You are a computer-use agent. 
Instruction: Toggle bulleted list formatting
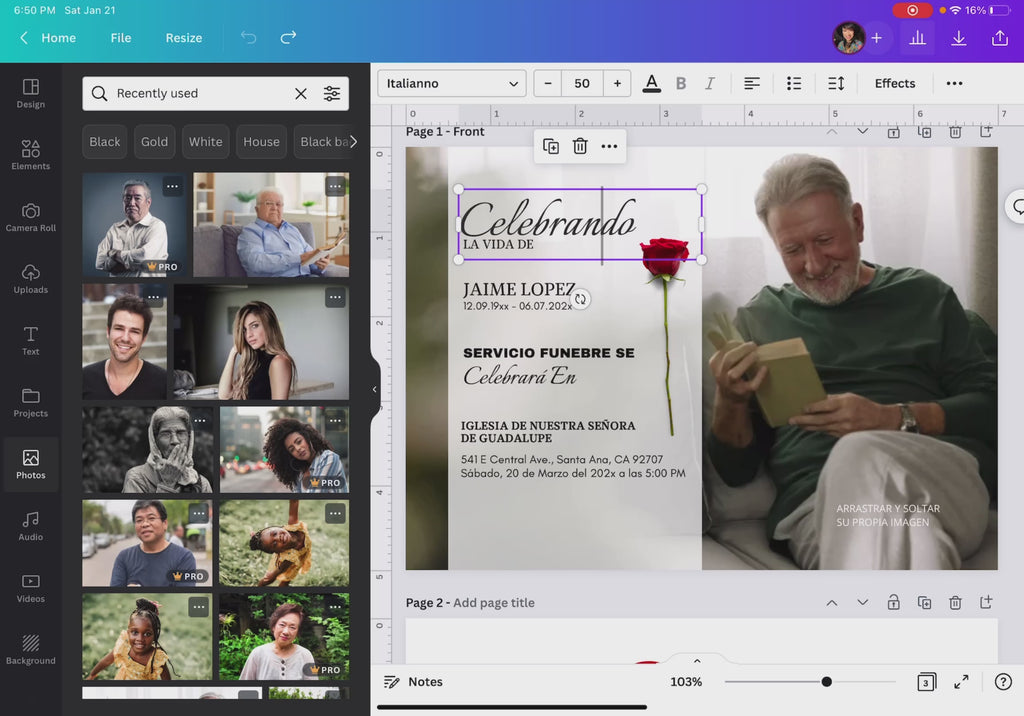[x=794, y=83]
